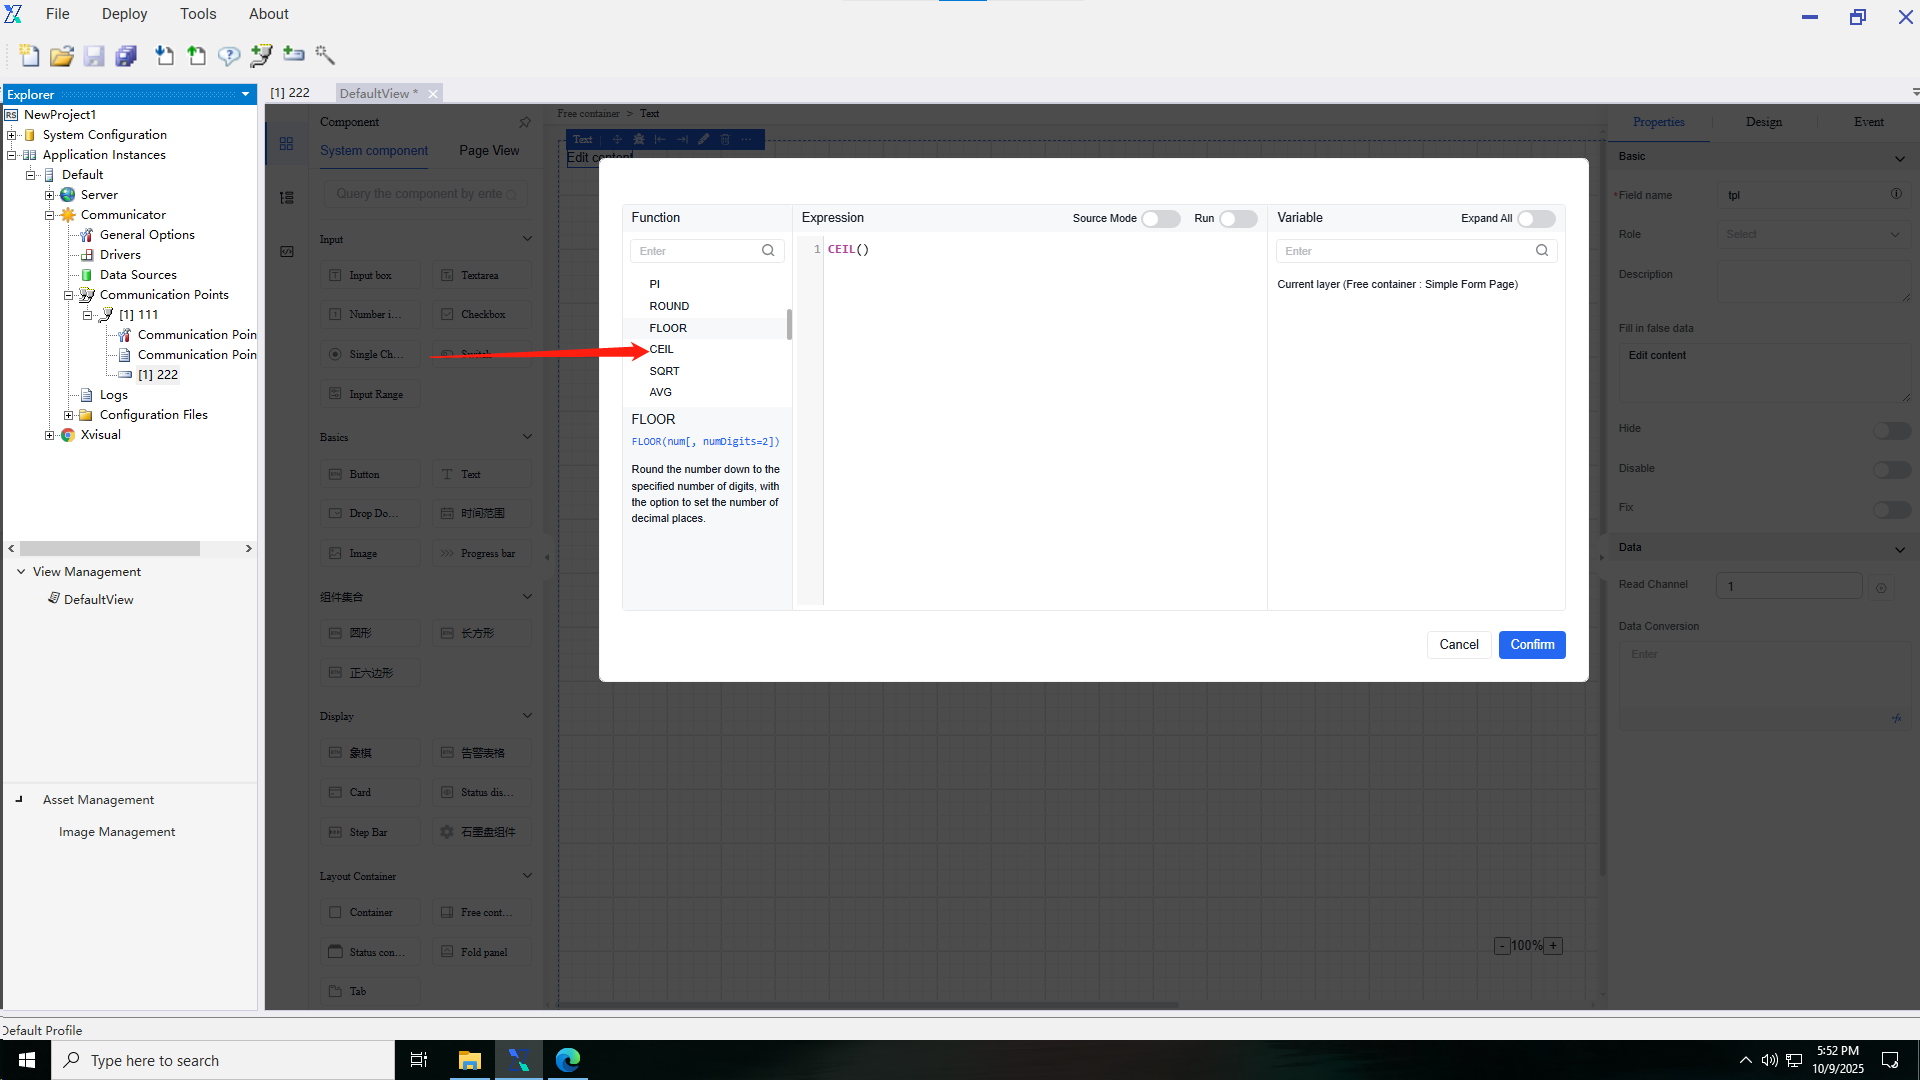Click the Confirm button
The width and height of the screenshot is (1920, 1080).
point(1531,645)
